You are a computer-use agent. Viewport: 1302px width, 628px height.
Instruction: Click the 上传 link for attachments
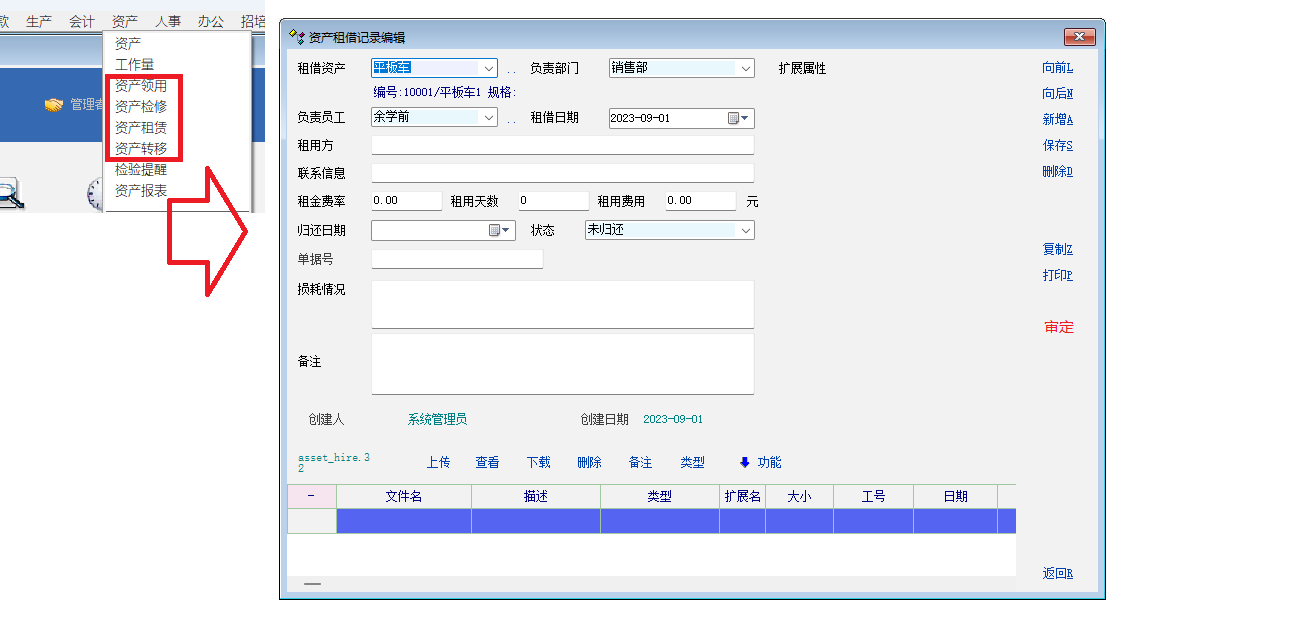click(438, 463)
